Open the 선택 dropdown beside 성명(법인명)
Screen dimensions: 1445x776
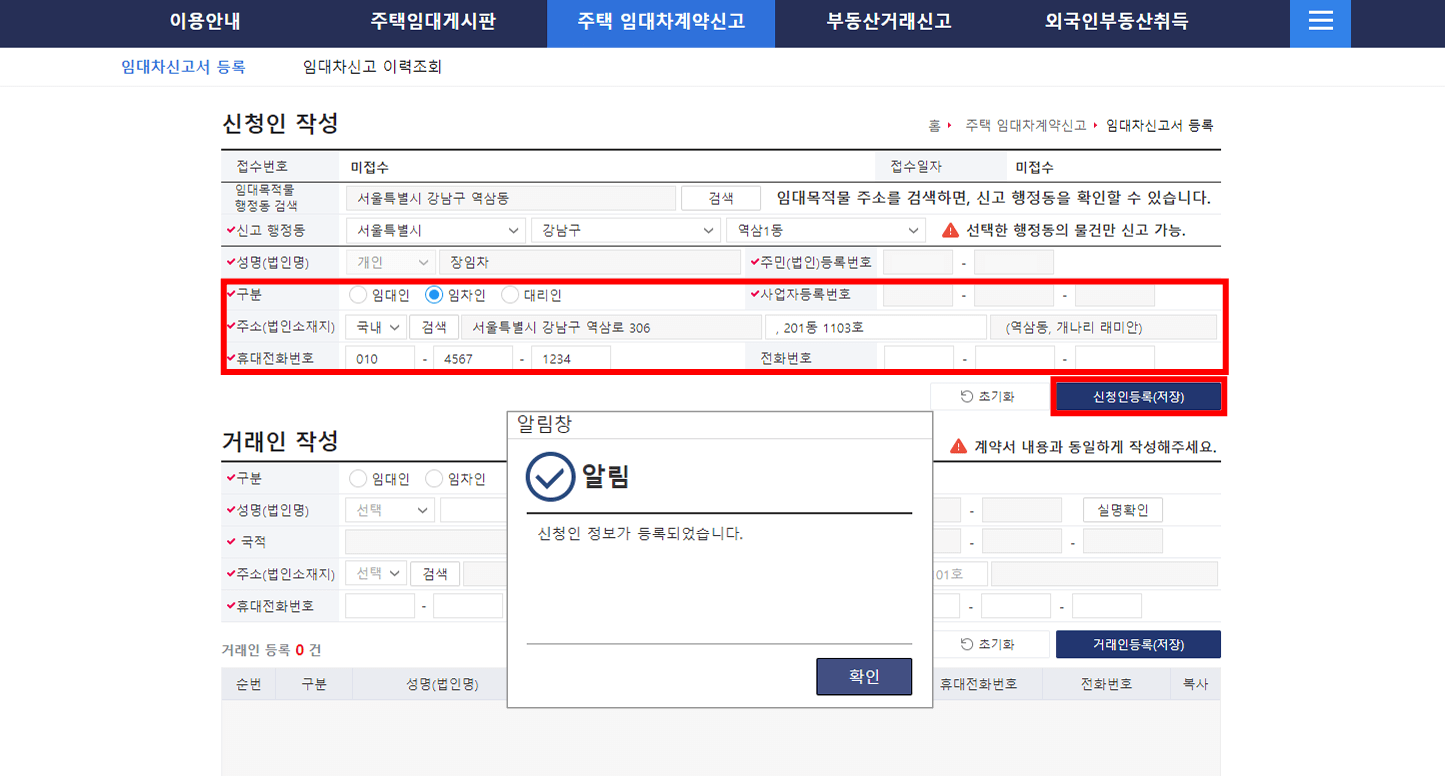[389, 509]
